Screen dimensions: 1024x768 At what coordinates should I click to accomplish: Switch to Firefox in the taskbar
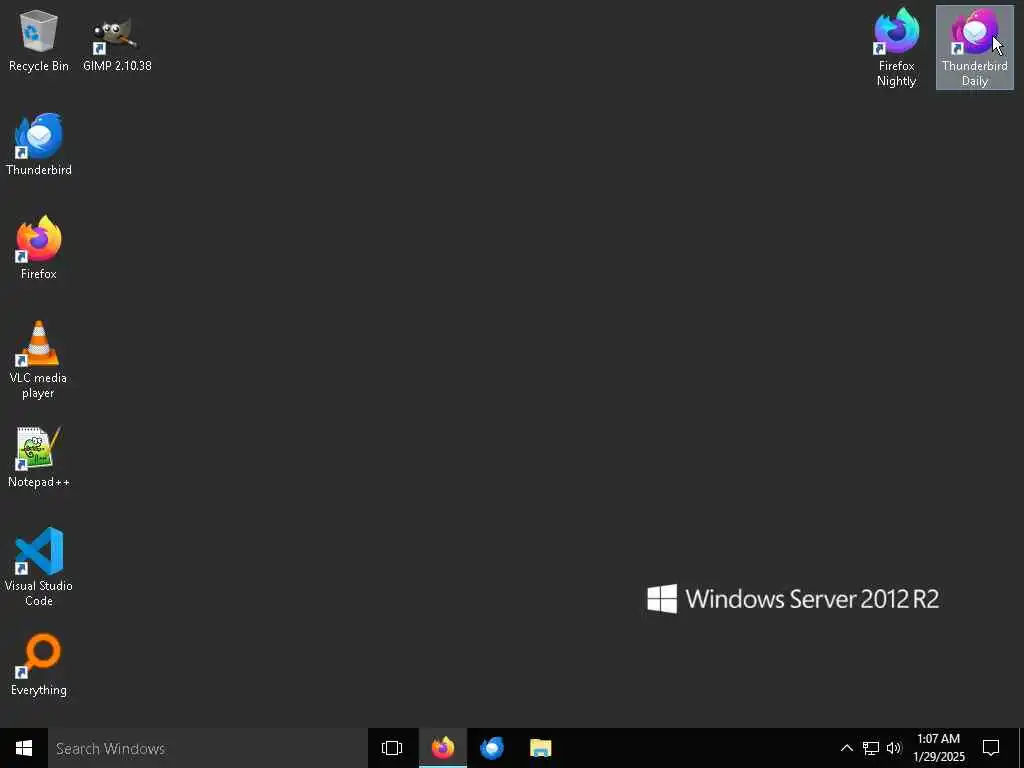point(443,748)
